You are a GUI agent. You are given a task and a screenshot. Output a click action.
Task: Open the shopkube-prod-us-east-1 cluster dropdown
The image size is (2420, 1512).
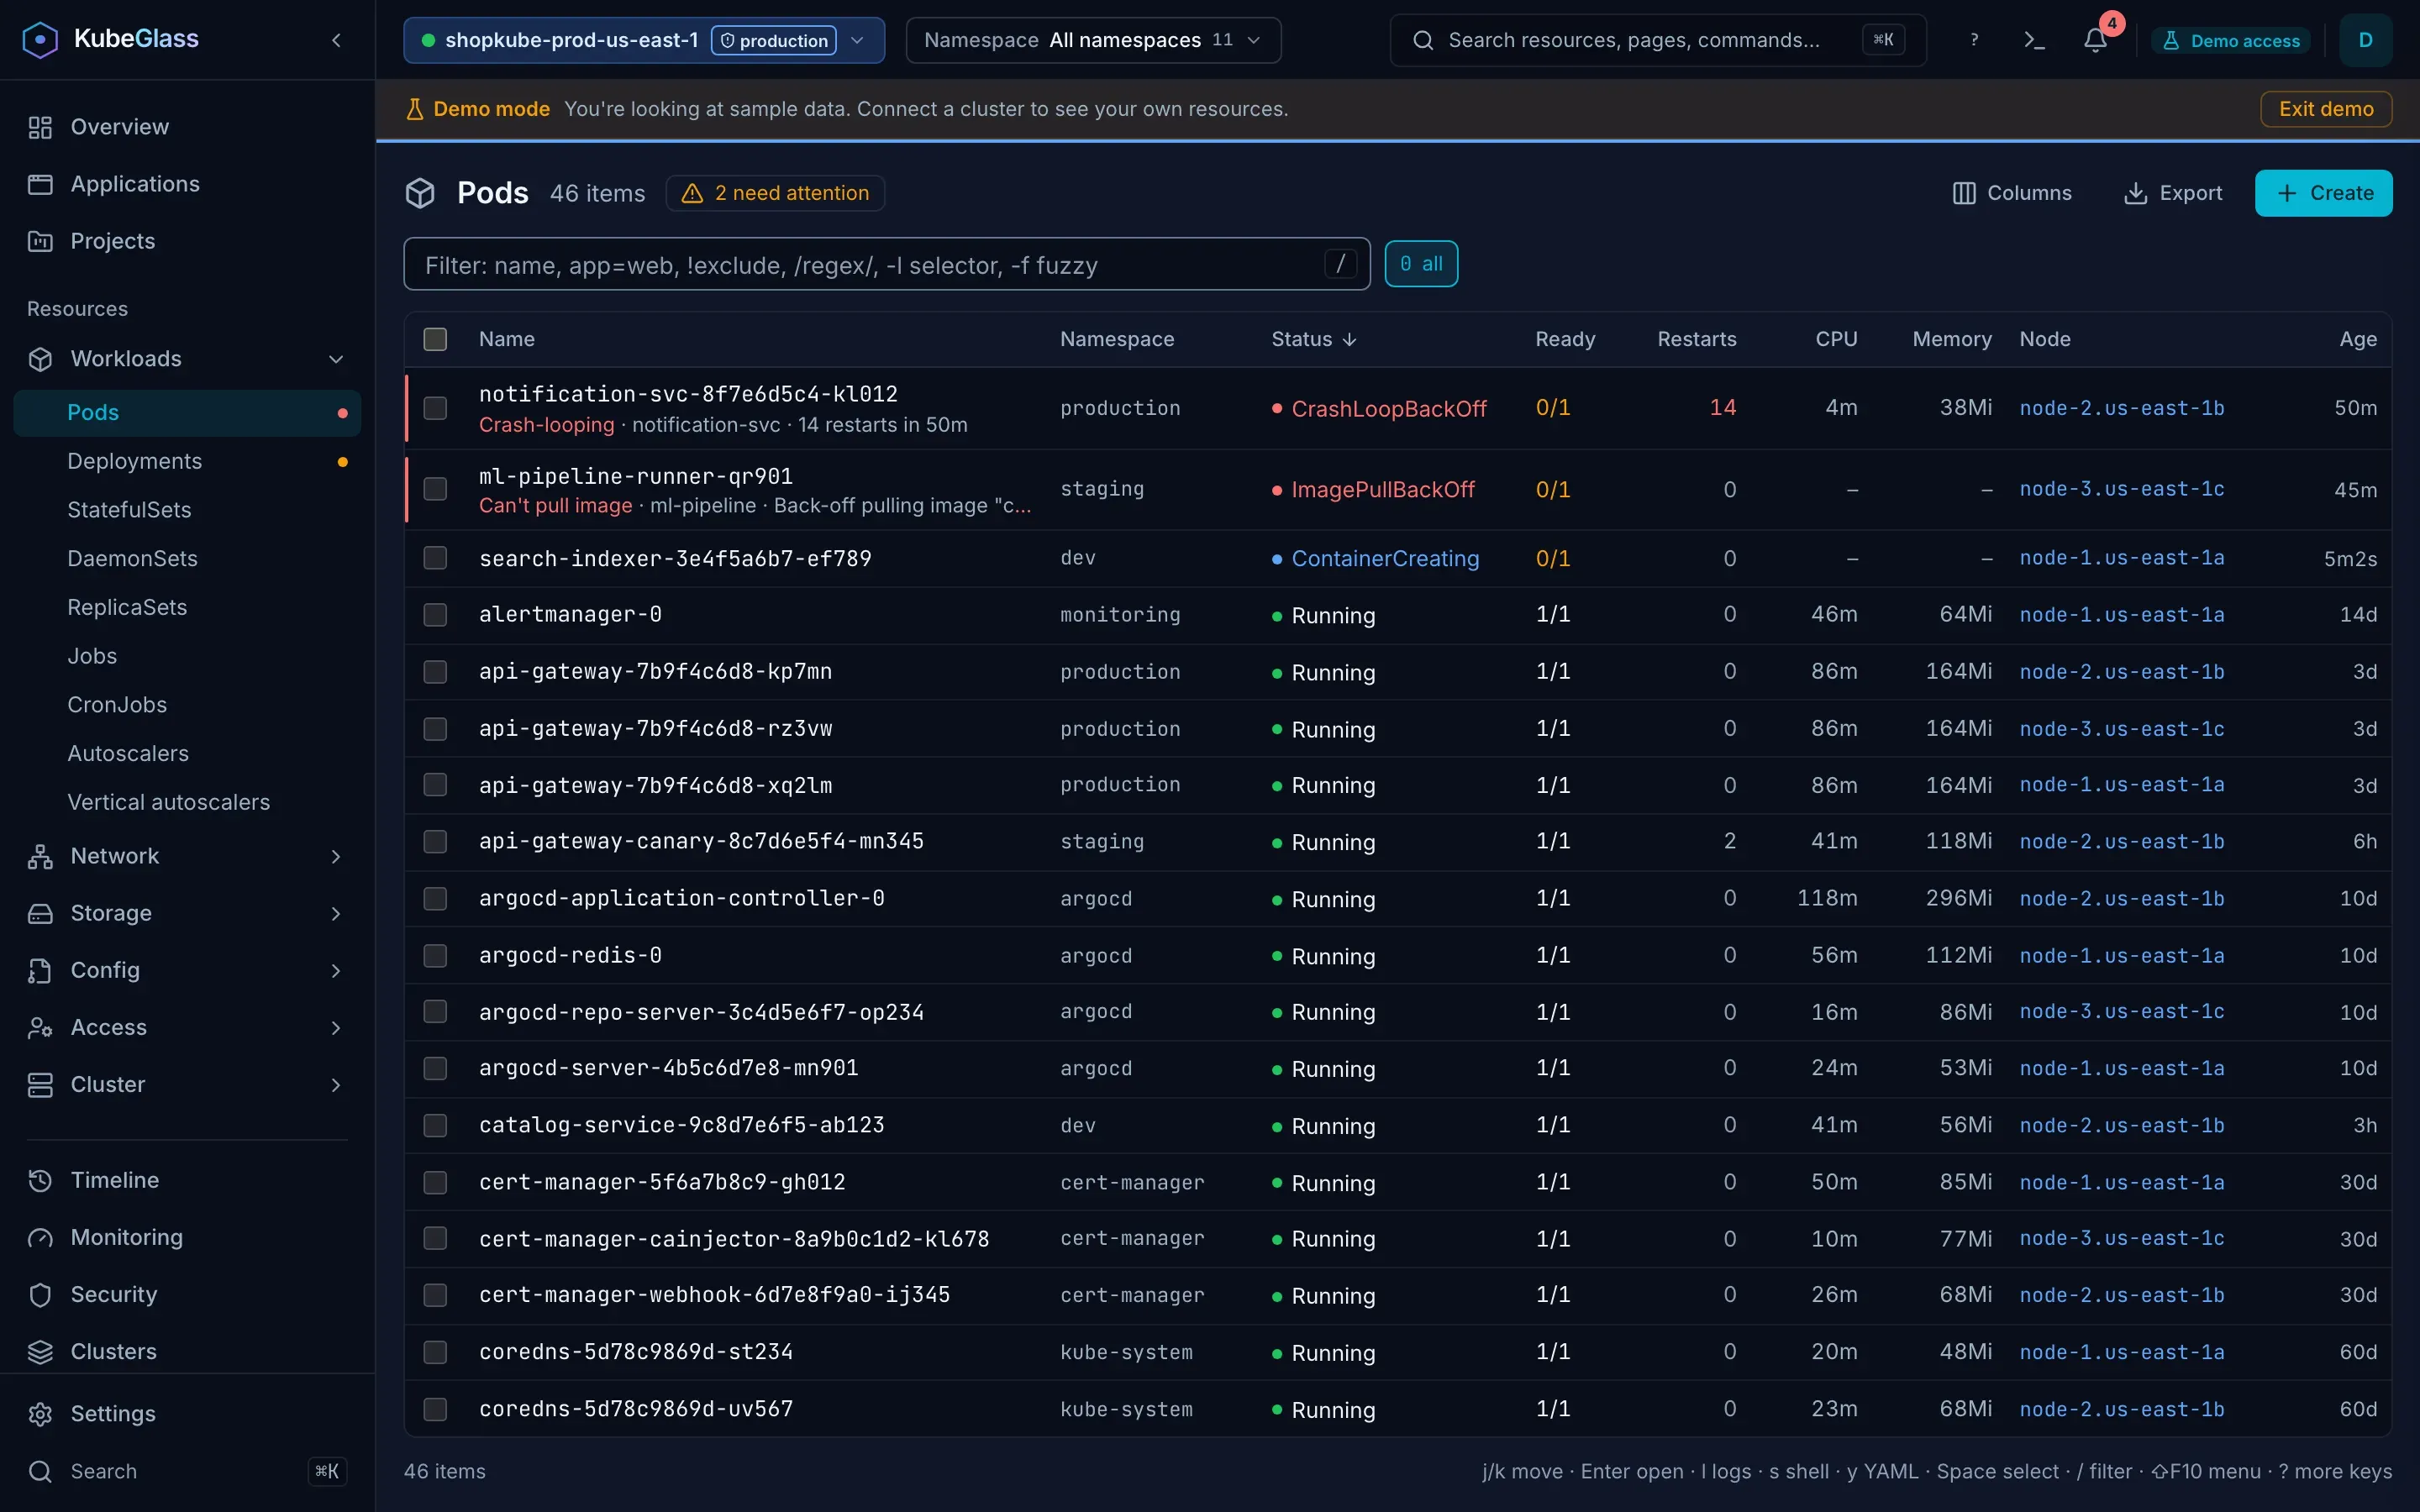(x=644, y=40)
